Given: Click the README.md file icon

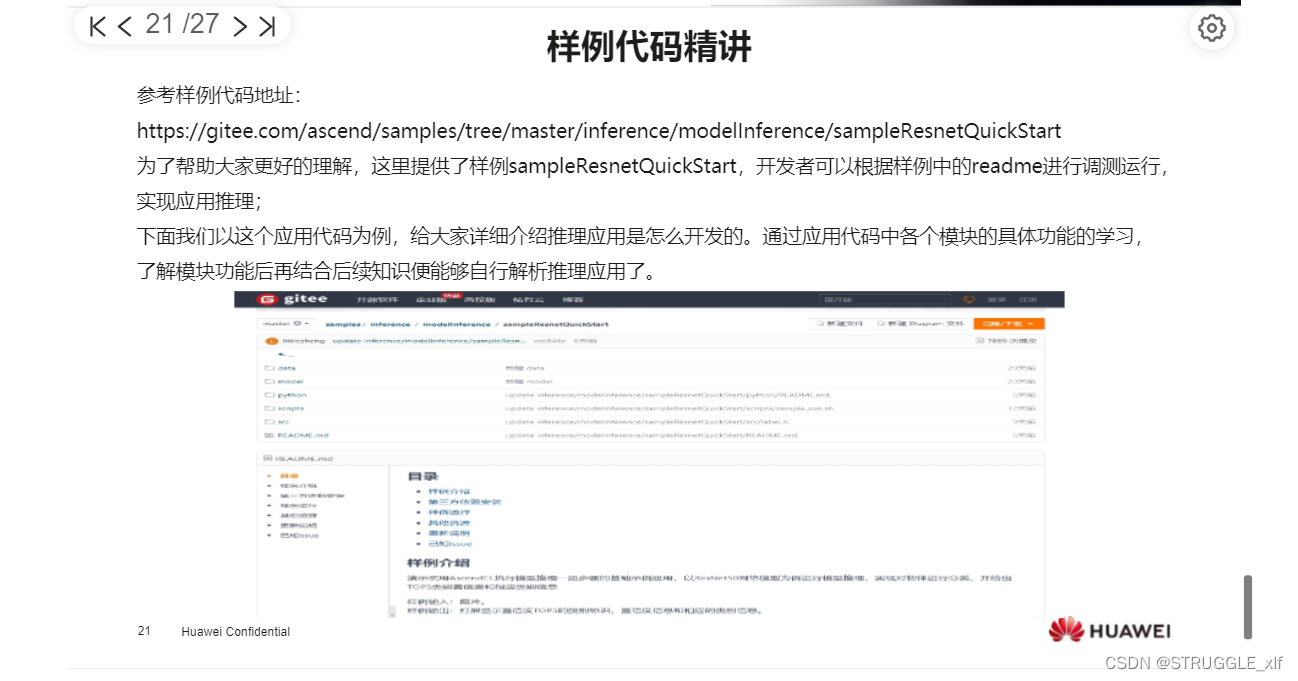Looking at the screenshot, I should (269, 436).
